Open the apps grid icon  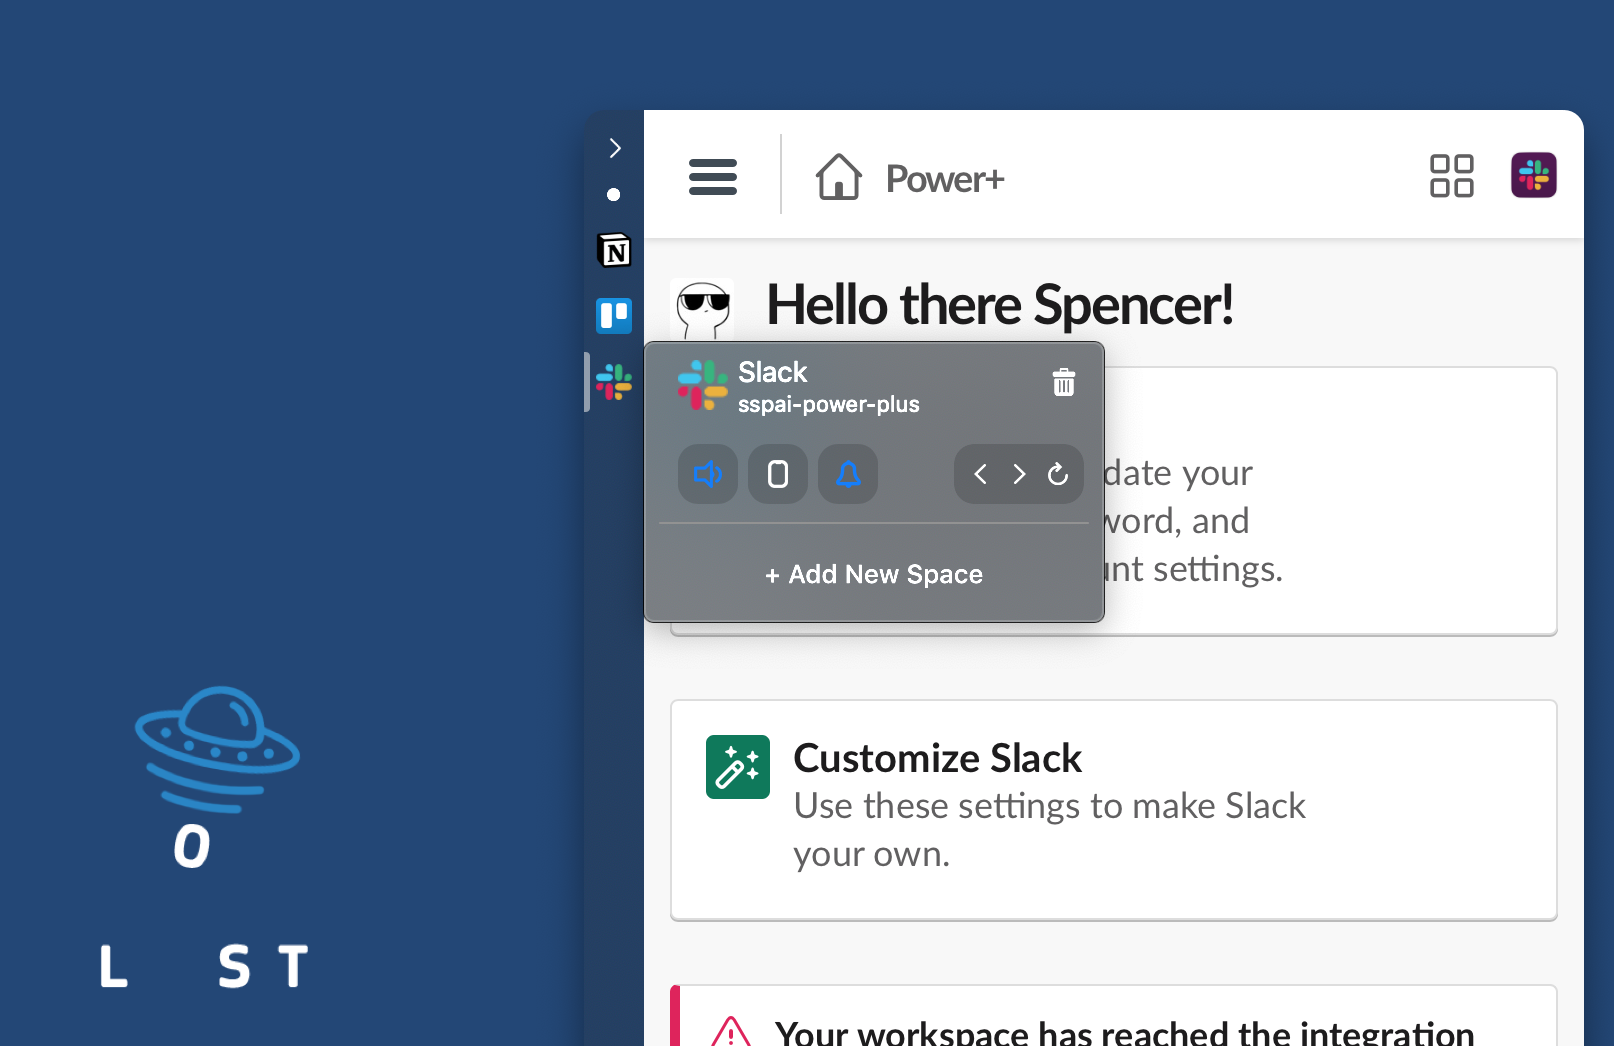pyautogui.click(x=1451, y=176)
